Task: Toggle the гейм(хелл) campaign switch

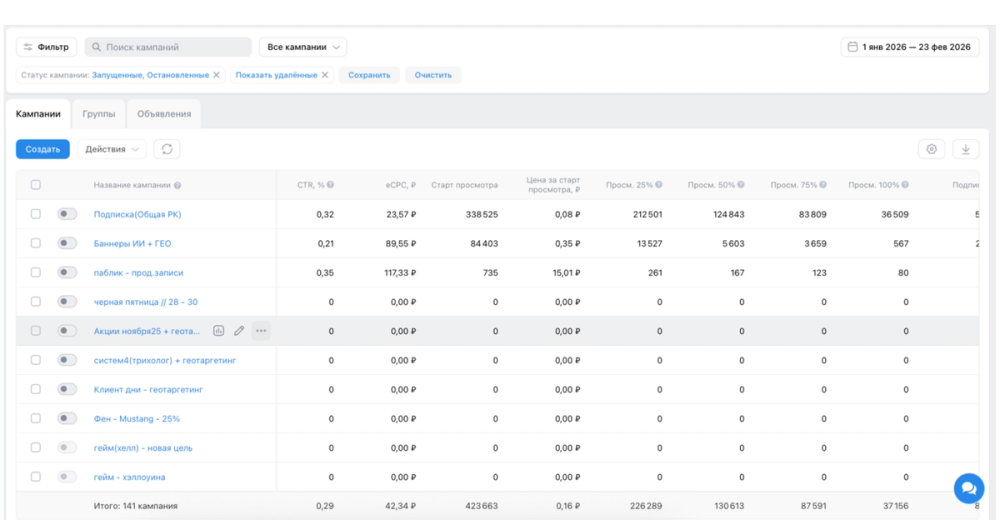Action: click(x=67, y=448)
